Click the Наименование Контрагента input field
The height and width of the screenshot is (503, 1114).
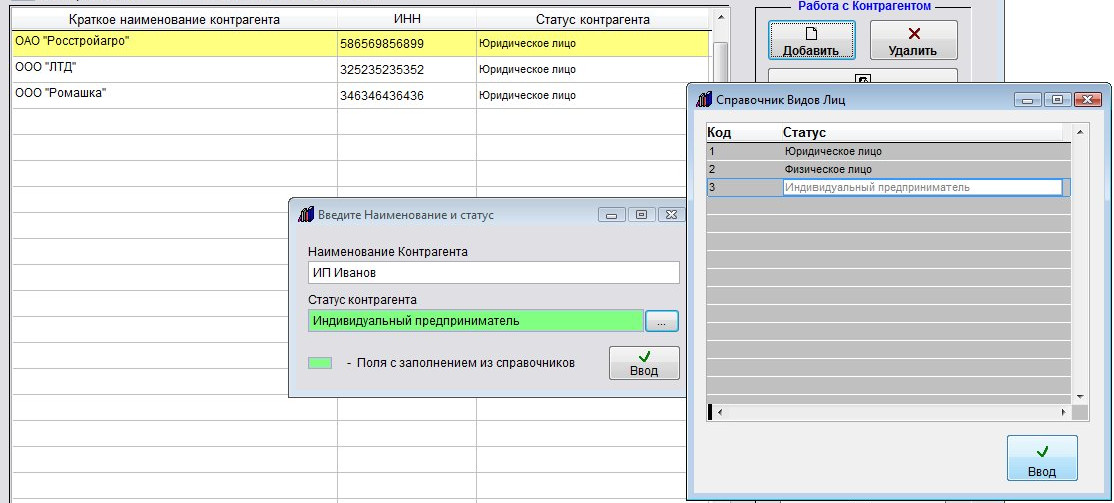(x=494, y=273)
